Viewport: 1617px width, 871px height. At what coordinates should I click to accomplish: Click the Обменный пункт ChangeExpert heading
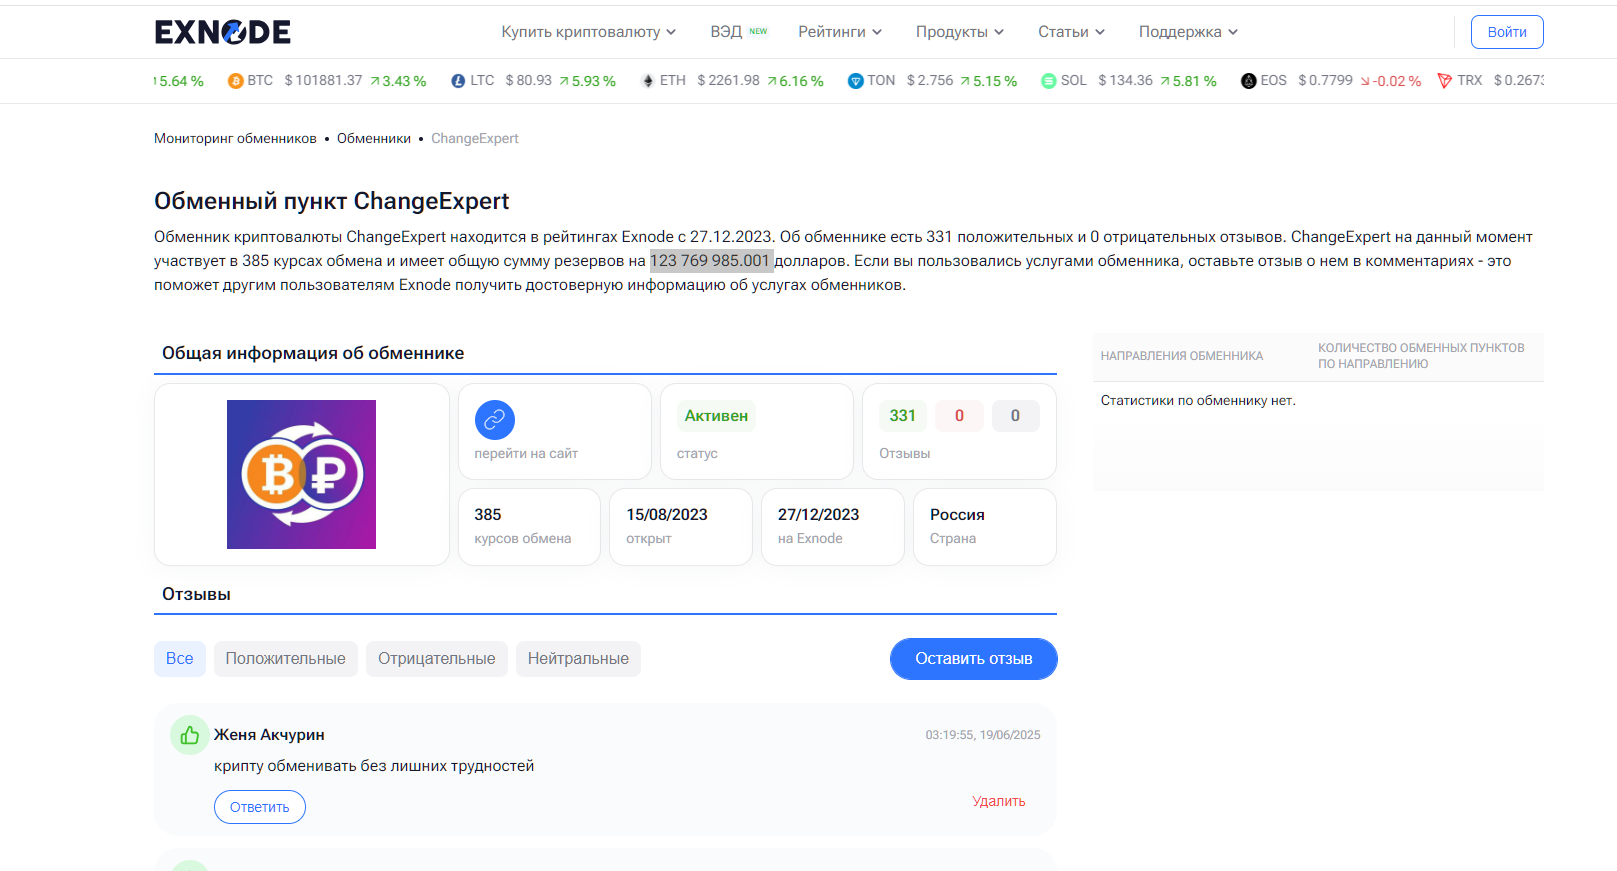click(332, 201)
